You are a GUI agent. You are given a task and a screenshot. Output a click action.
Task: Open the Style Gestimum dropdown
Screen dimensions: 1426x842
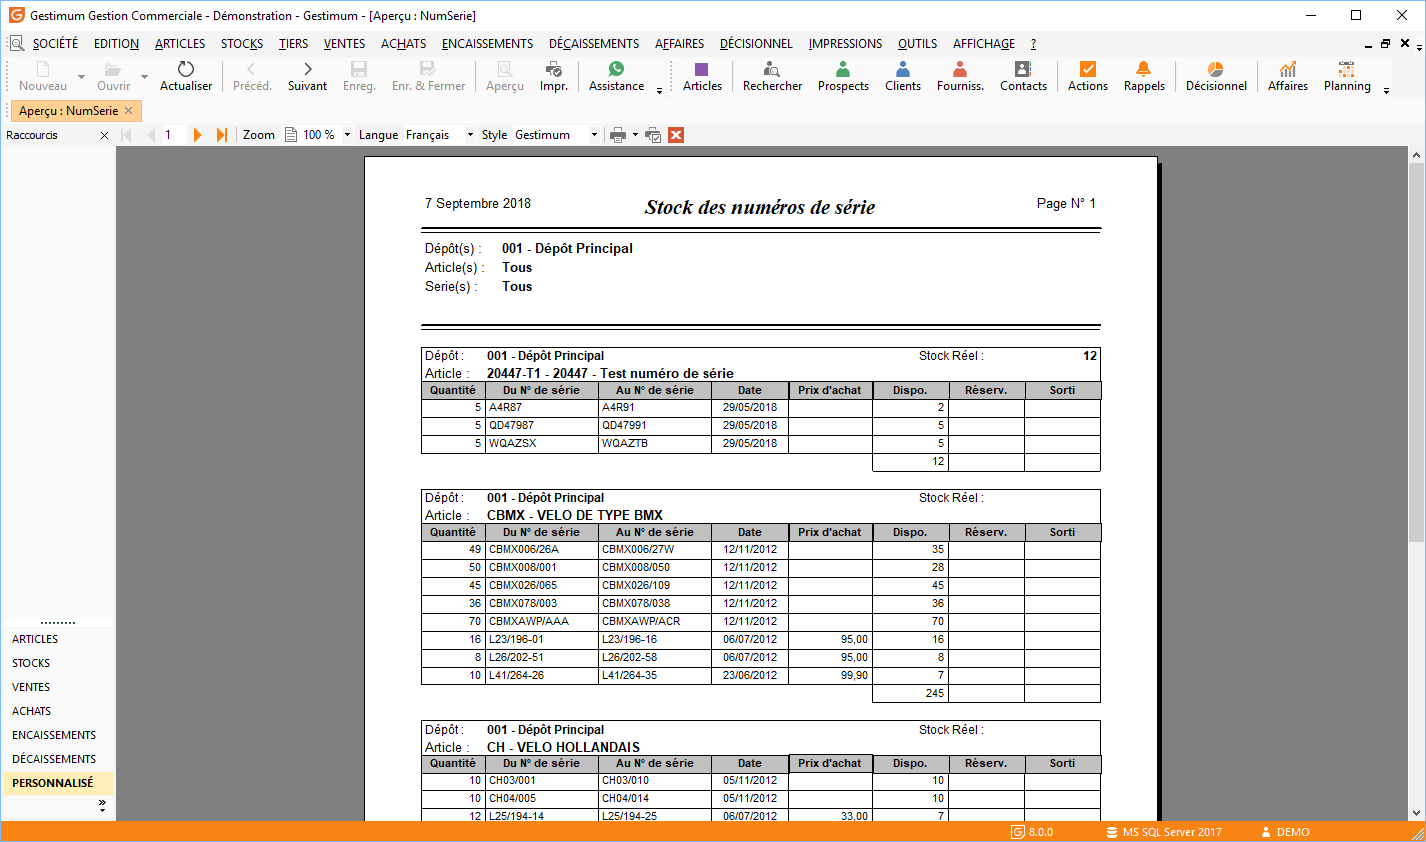click(x=594, y=135)
